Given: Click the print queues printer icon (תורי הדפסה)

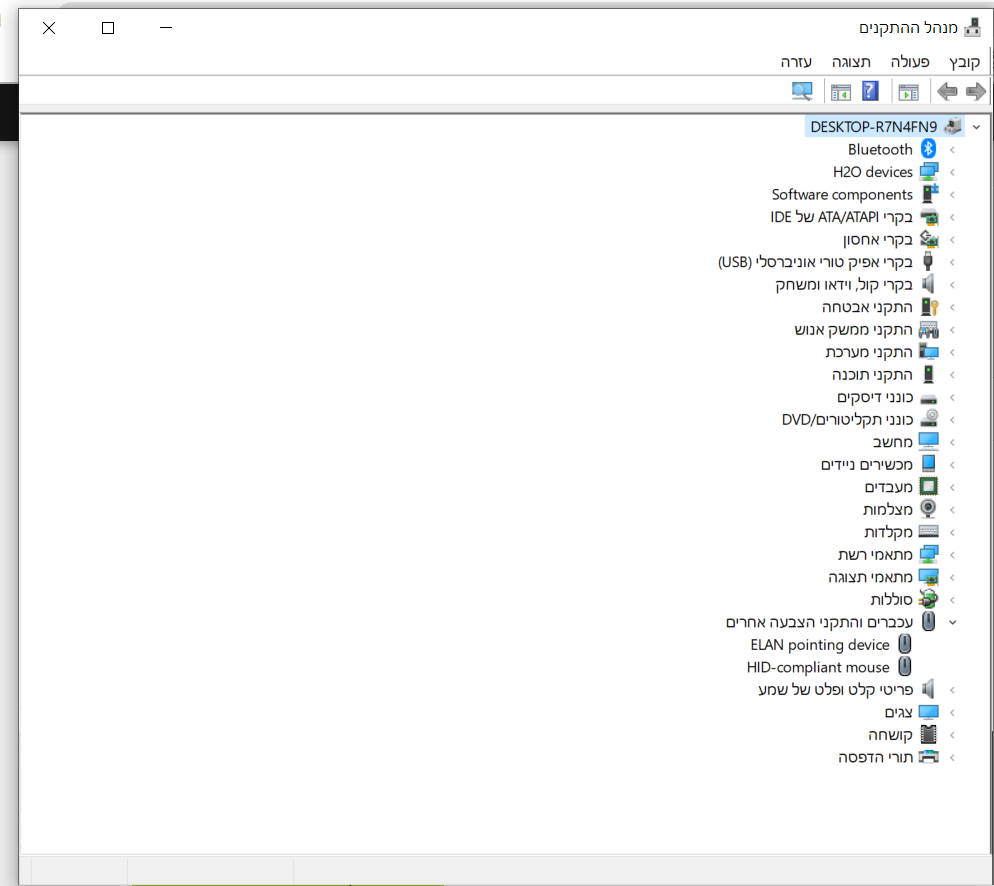Looking at the screenshot, I should pos(929,757).
